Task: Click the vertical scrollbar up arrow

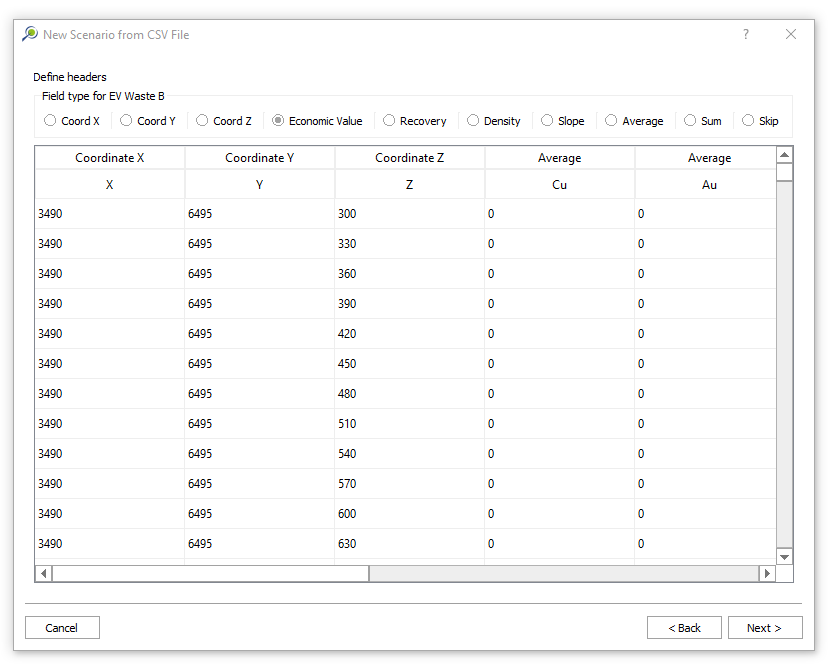Action: (x=784, y=155)
